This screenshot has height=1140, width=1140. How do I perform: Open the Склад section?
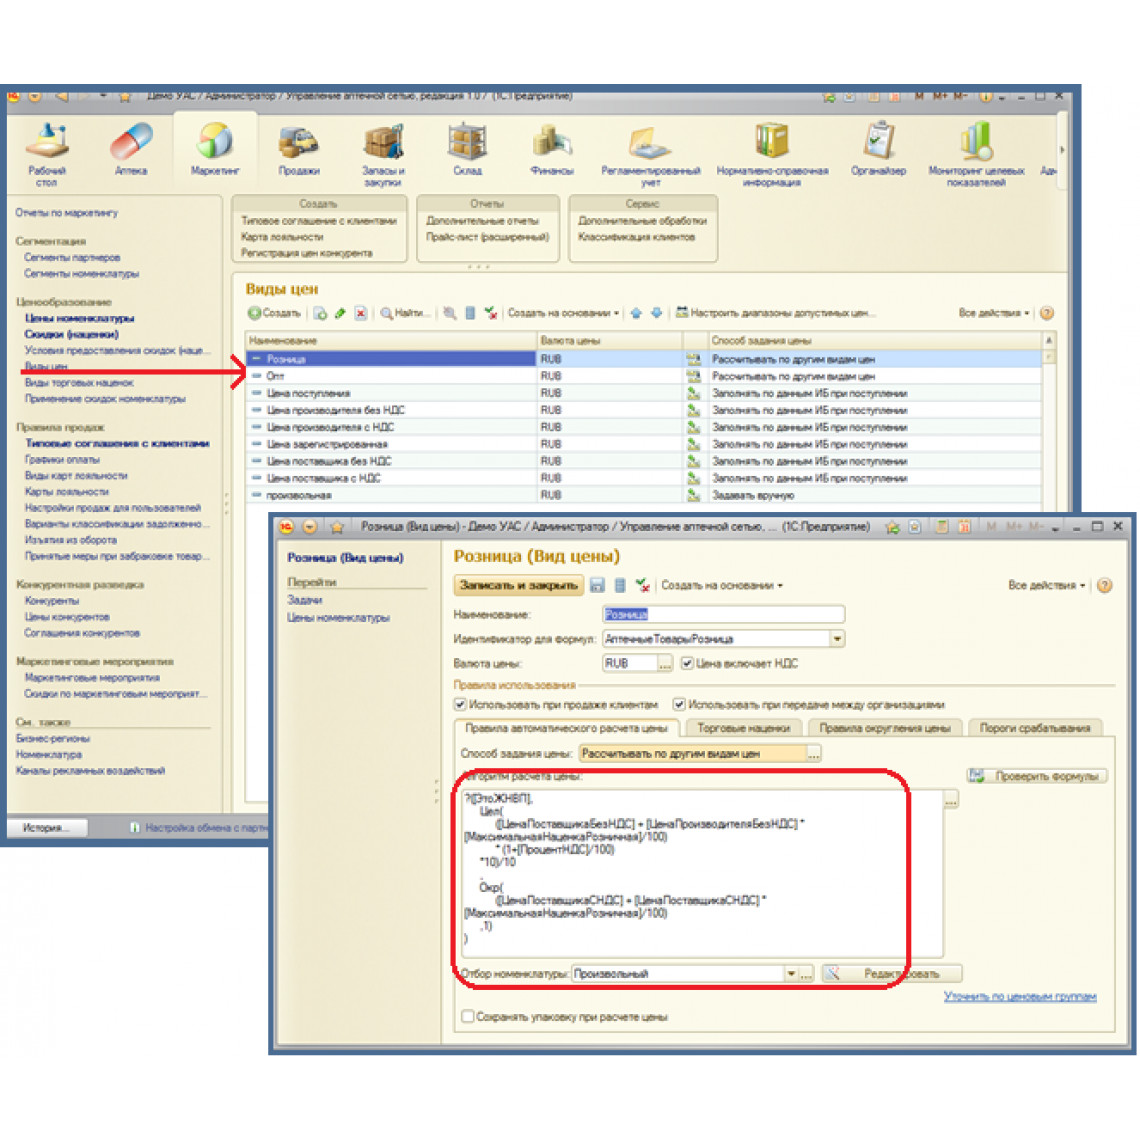(x=467, y=148)
